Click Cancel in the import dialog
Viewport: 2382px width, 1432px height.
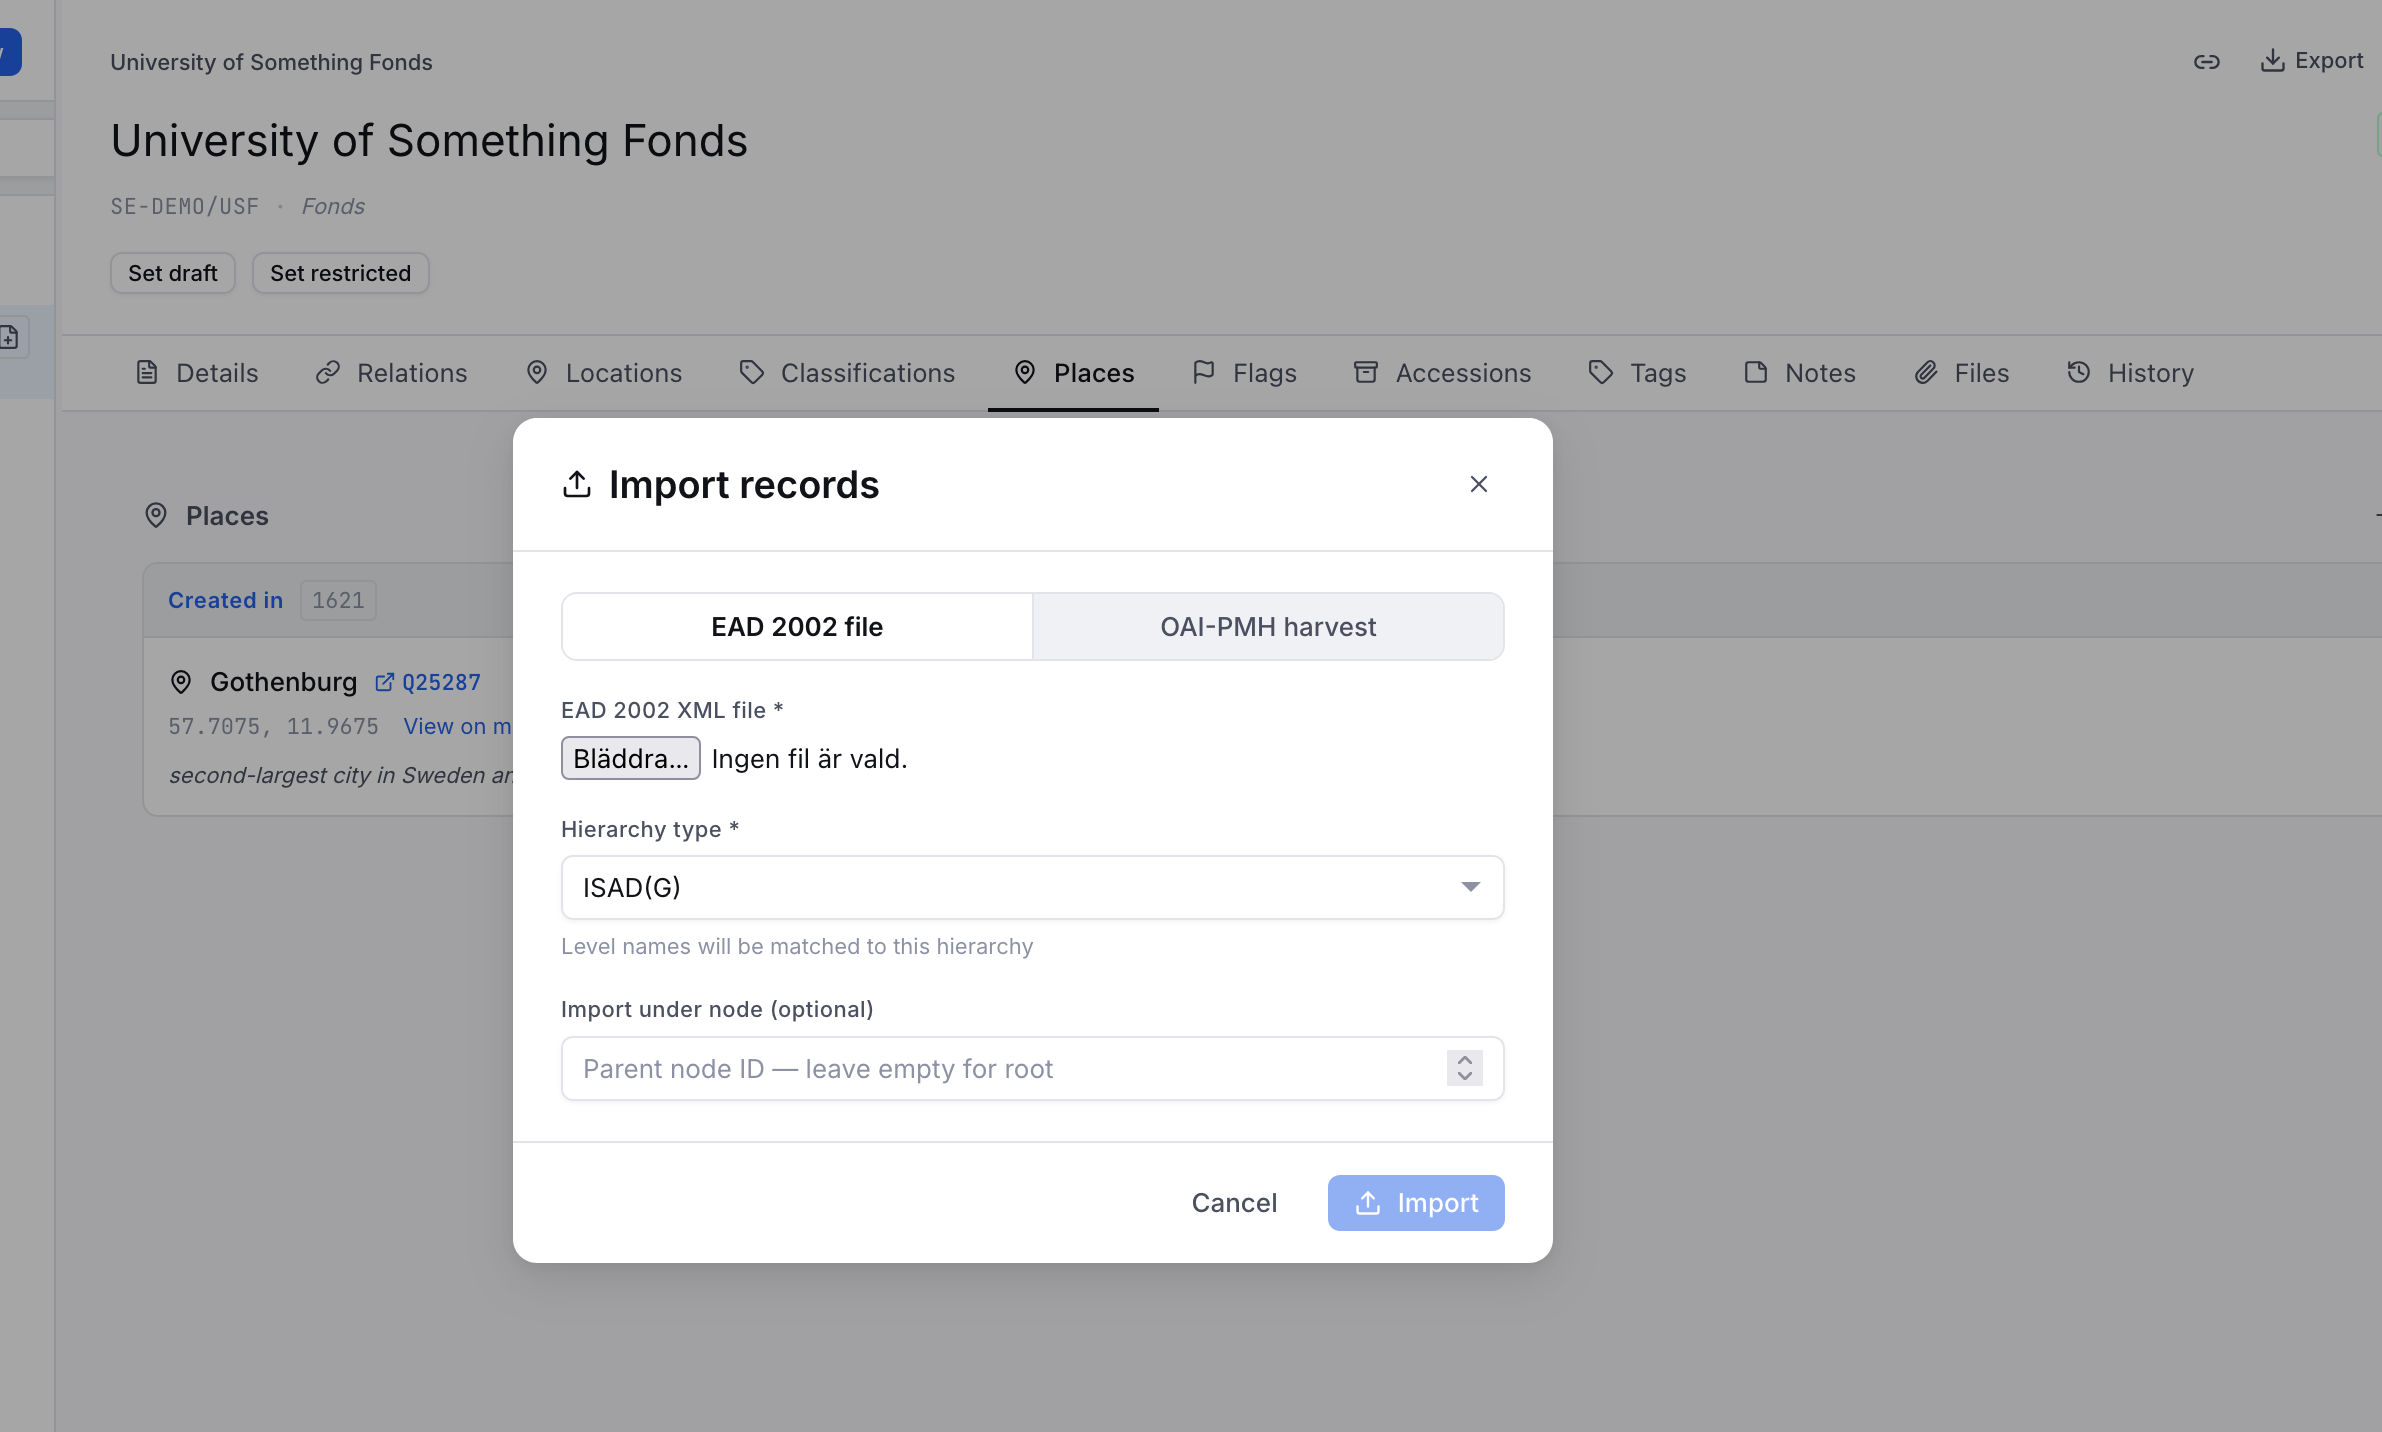1234,1203
